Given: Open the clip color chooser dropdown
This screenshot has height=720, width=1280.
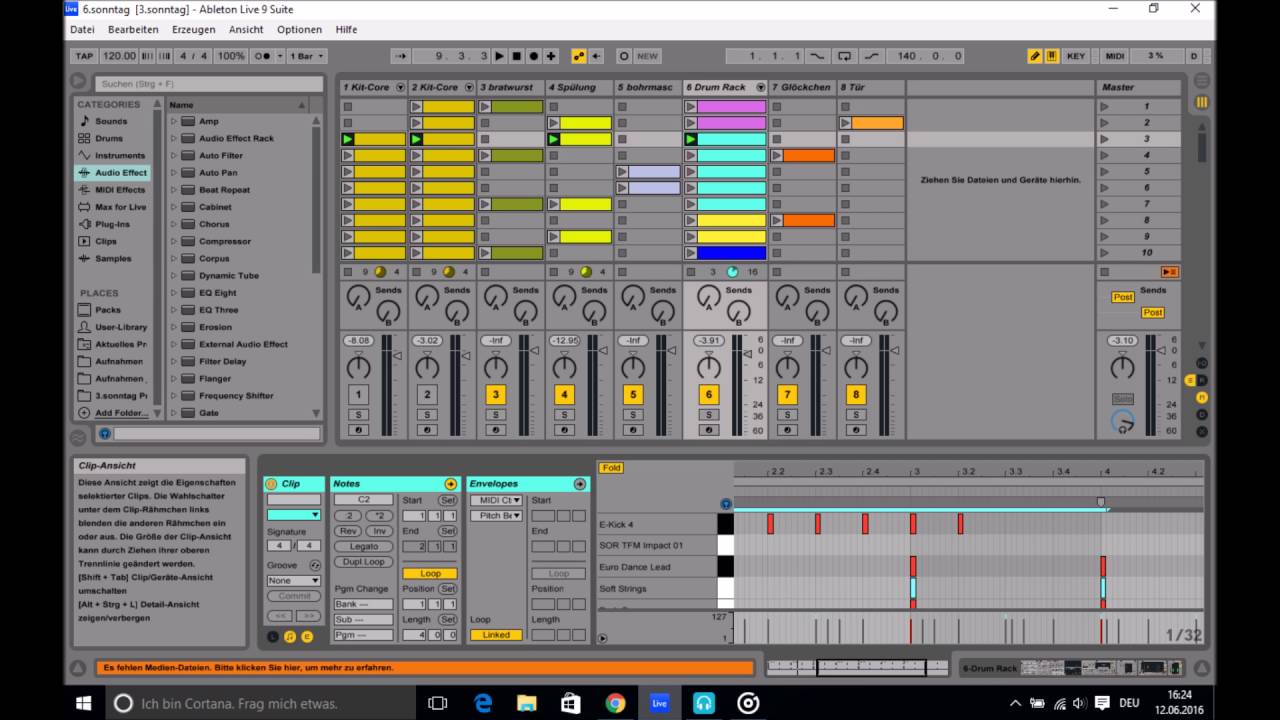Looking at the screenshot, I should pyautogui.click(x=294, y=515).
